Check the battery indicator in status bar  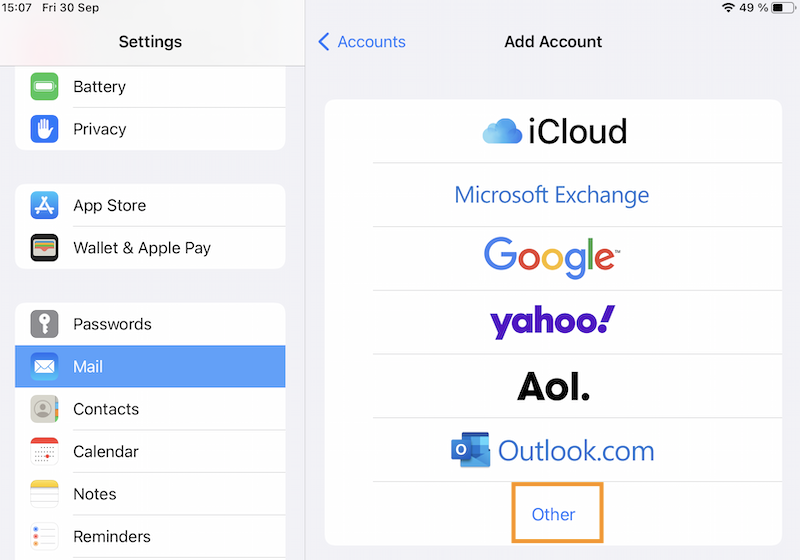coord(780,8)
